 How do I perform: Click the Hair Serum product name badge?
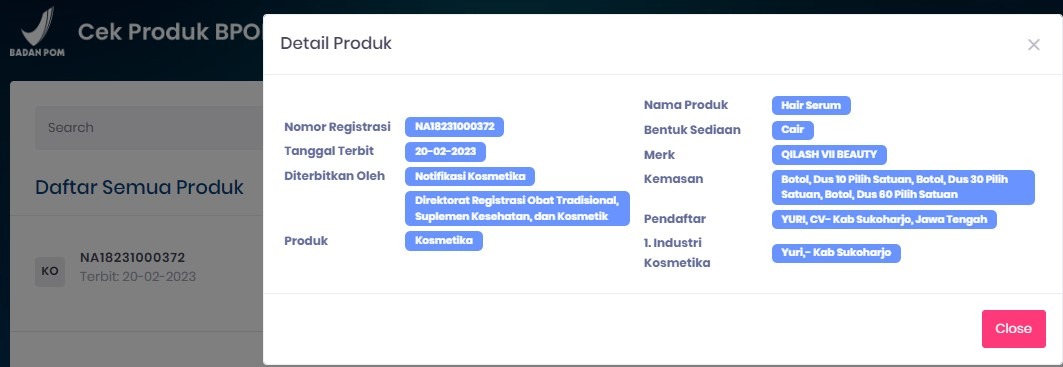point(811,106)
